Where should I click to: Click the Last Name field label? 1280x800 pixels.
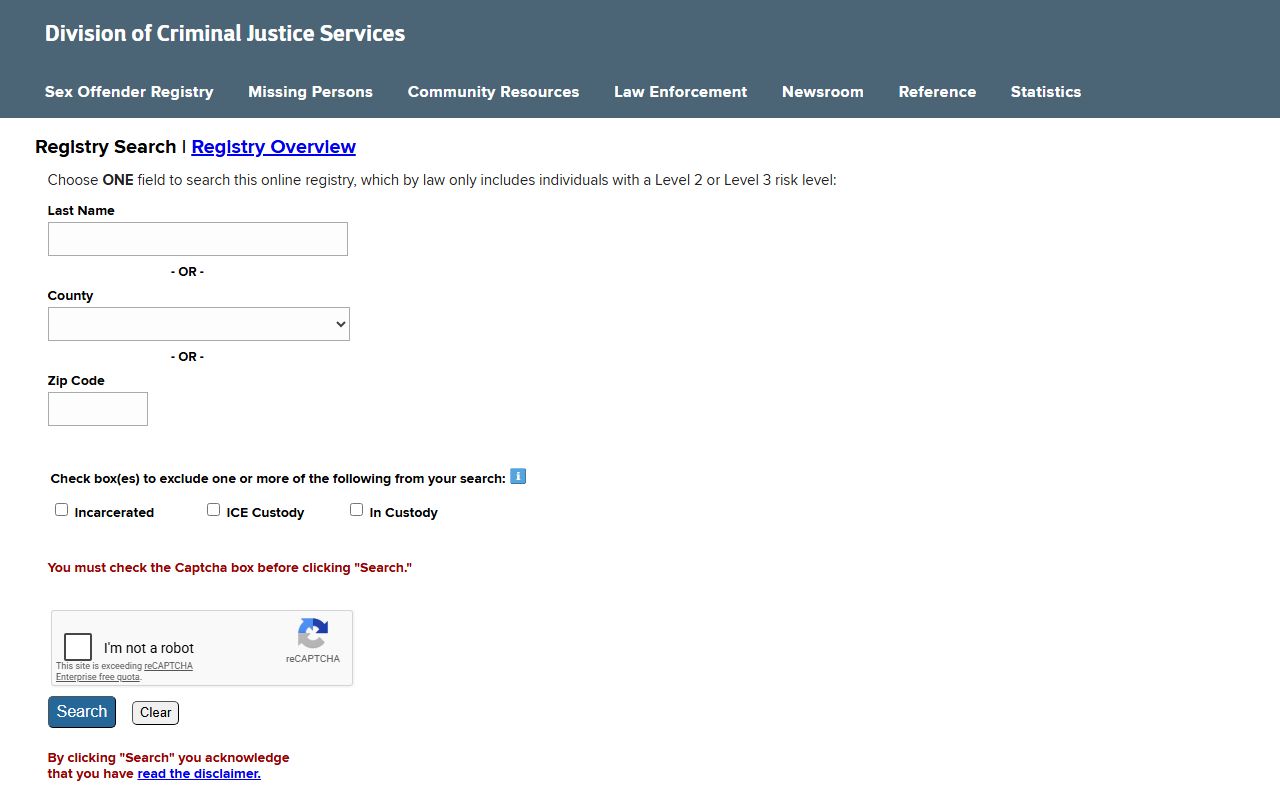click(81, 211)
